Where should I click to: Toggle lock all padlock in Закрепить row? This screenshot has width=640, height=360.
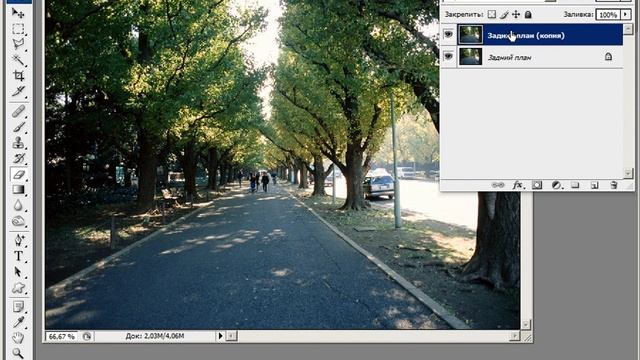(528, 14)
